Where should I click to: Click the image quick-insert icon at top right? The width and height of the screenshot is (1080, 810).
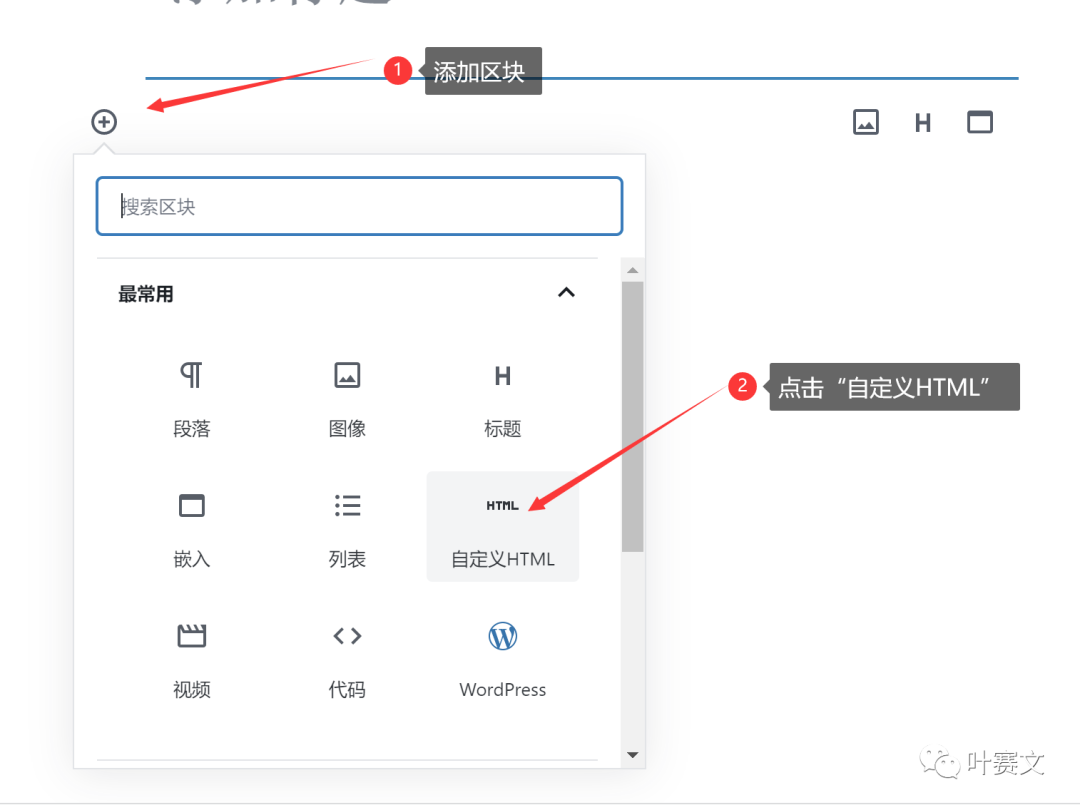865,122
